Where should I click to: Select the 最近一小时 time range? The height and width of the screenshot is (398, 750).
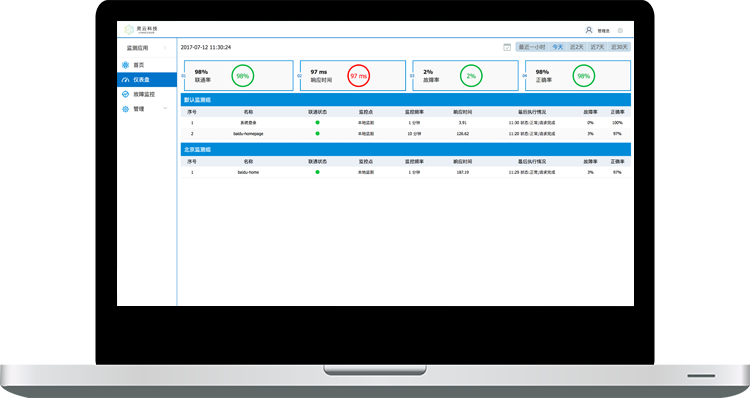532,47
